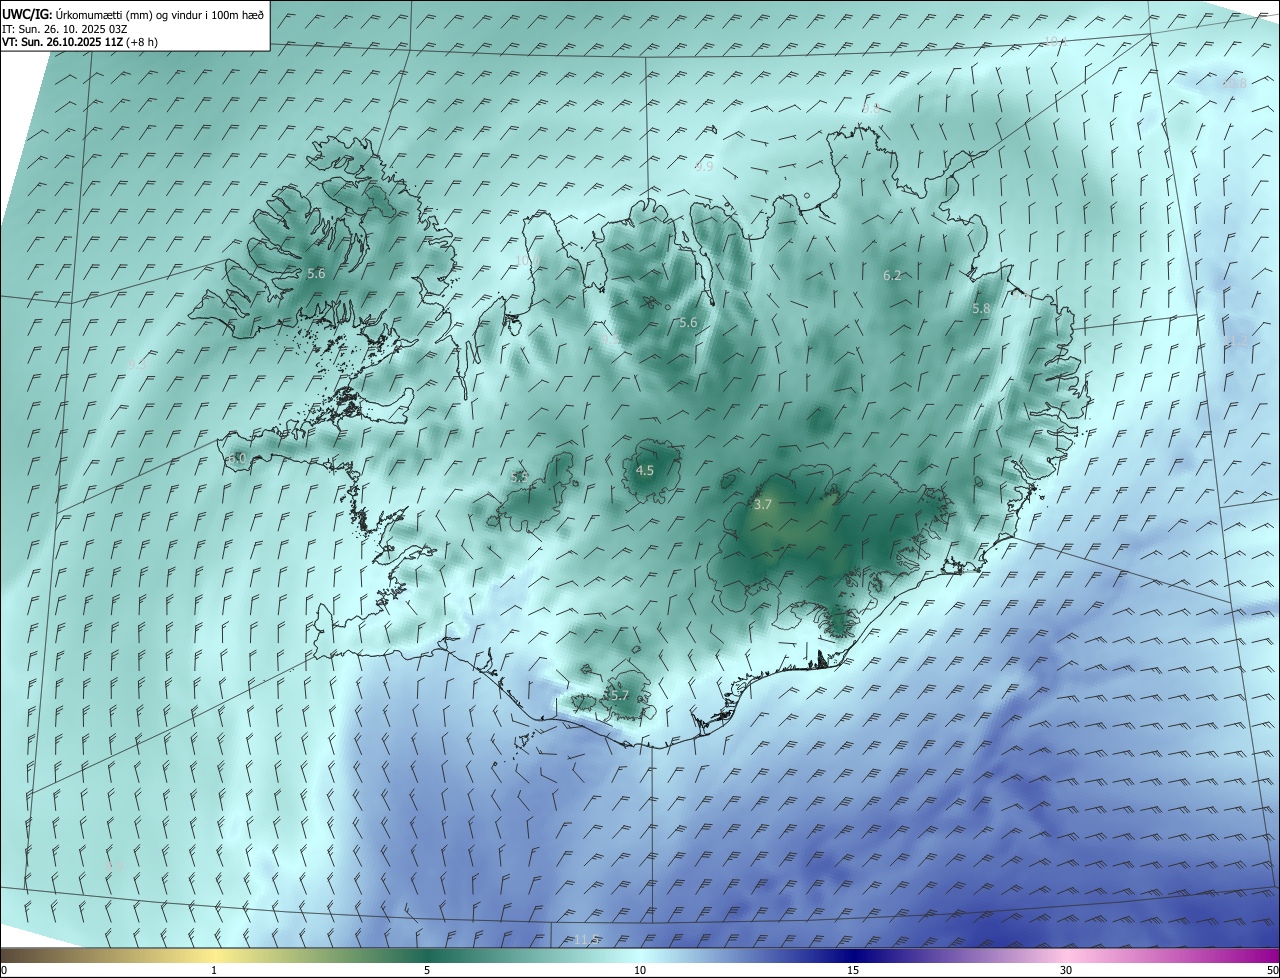The image size is (1280, 978).
Task: Select the 5.5 label near Langjökull glacier
Action: (x=519, y=477)
